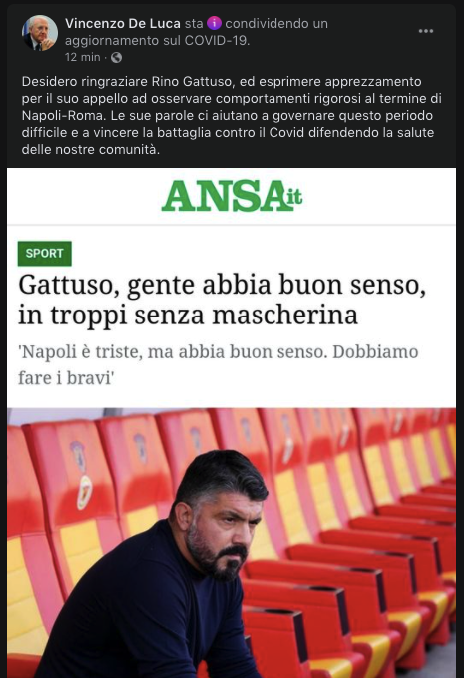
Task: Click the club crest on the red seat
Action: [84, 492]
